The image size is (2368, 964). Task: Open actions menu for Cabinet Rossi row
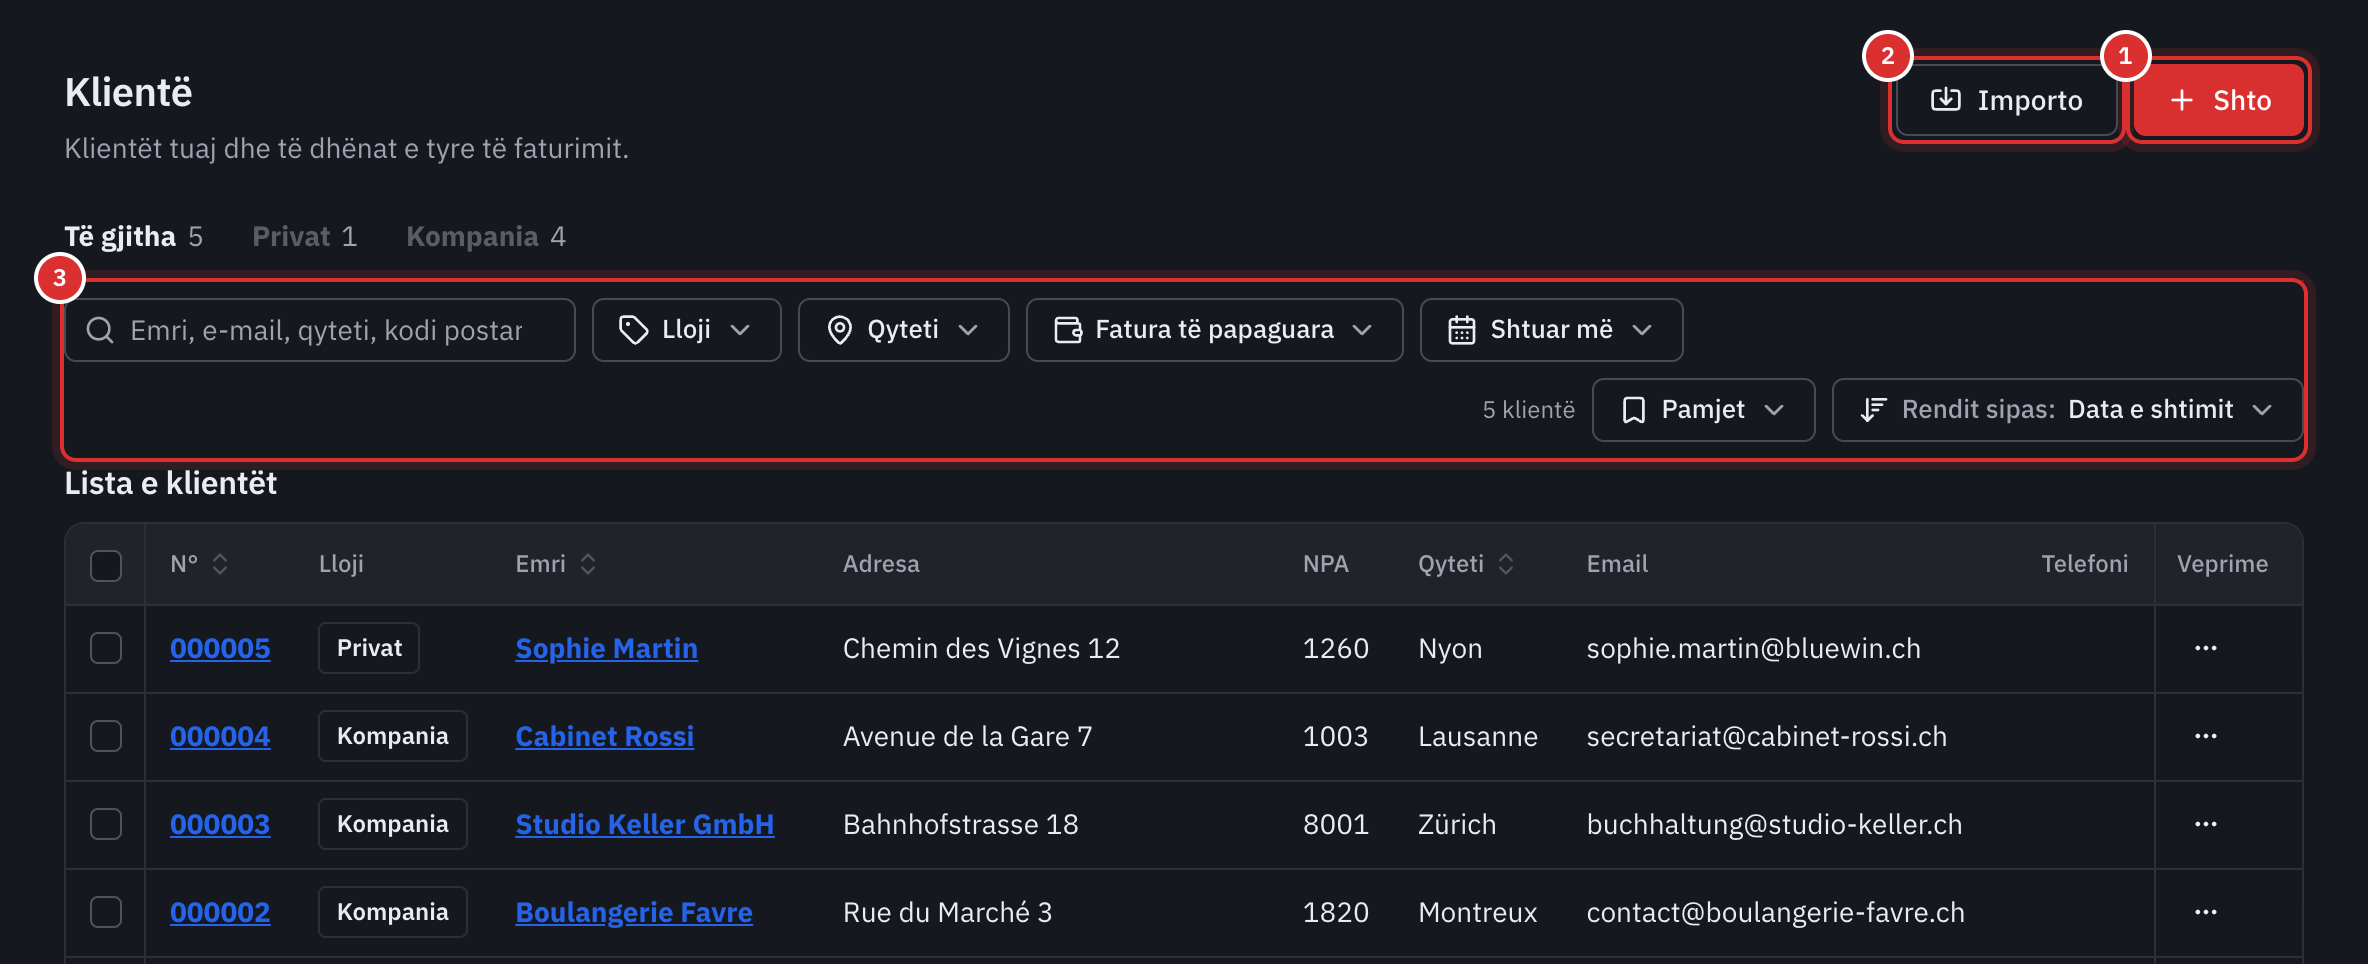[x=2205, y=736]
